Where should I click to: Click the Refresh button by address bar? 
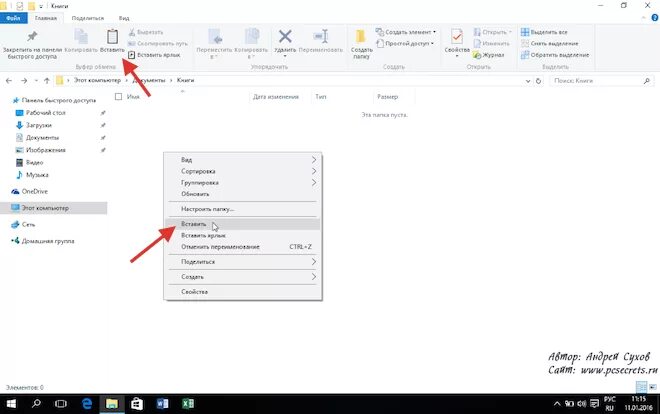(538, 81)
